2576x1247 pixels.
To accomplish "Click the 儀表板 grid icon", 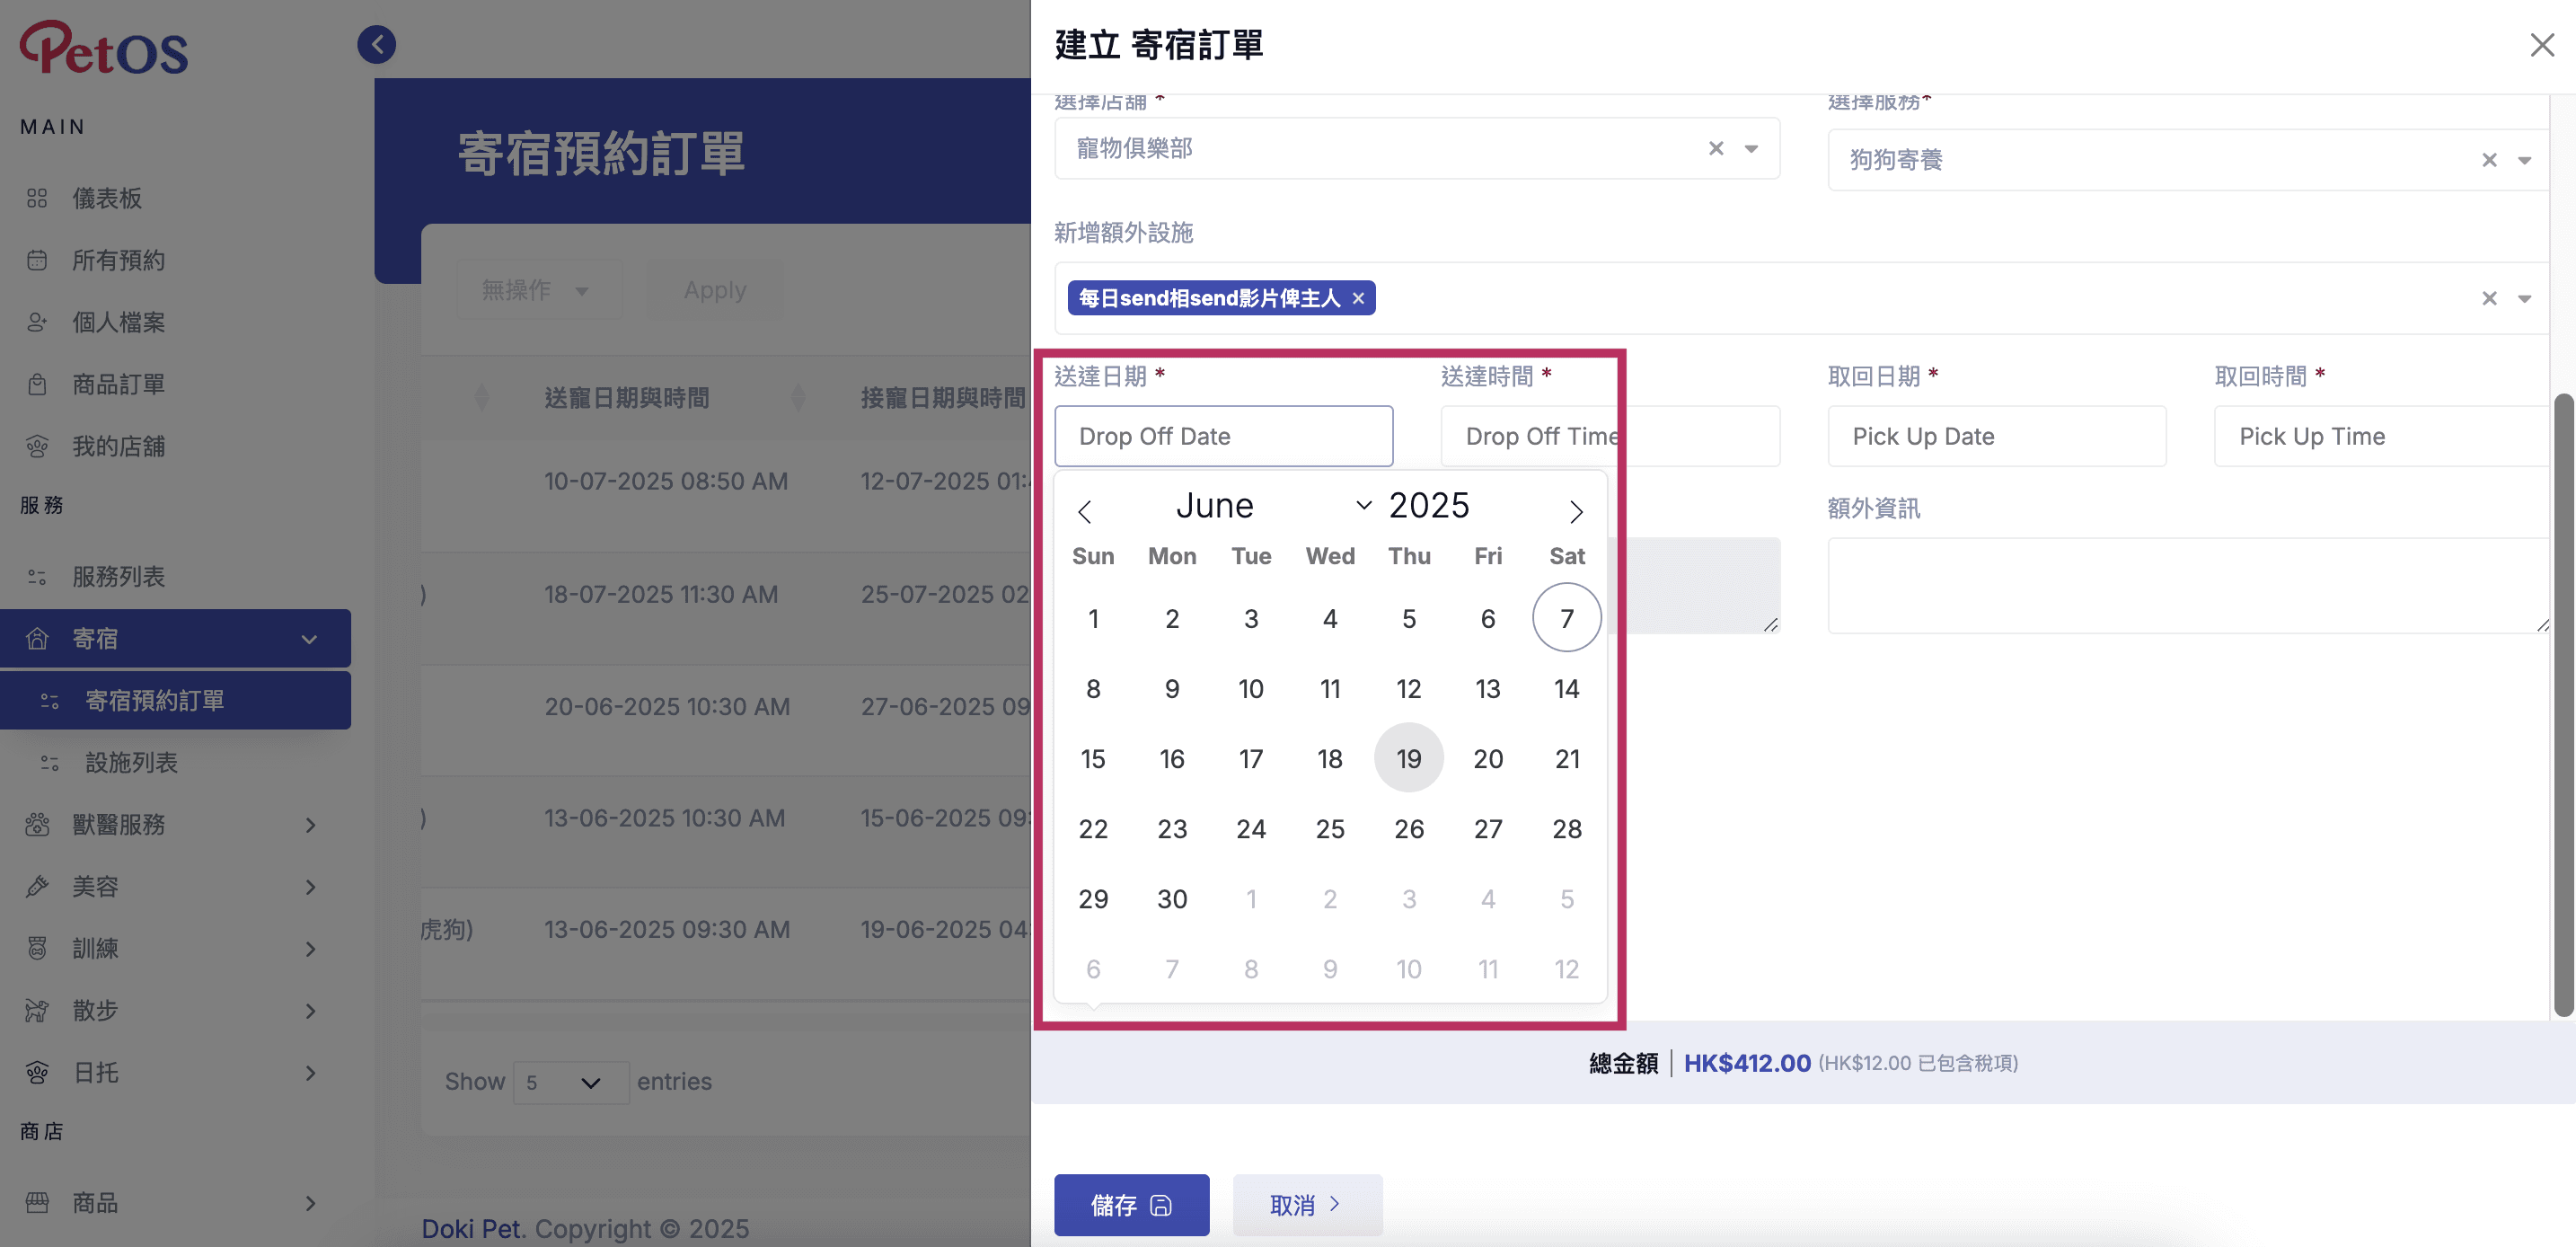I will (x=37, y=198).
